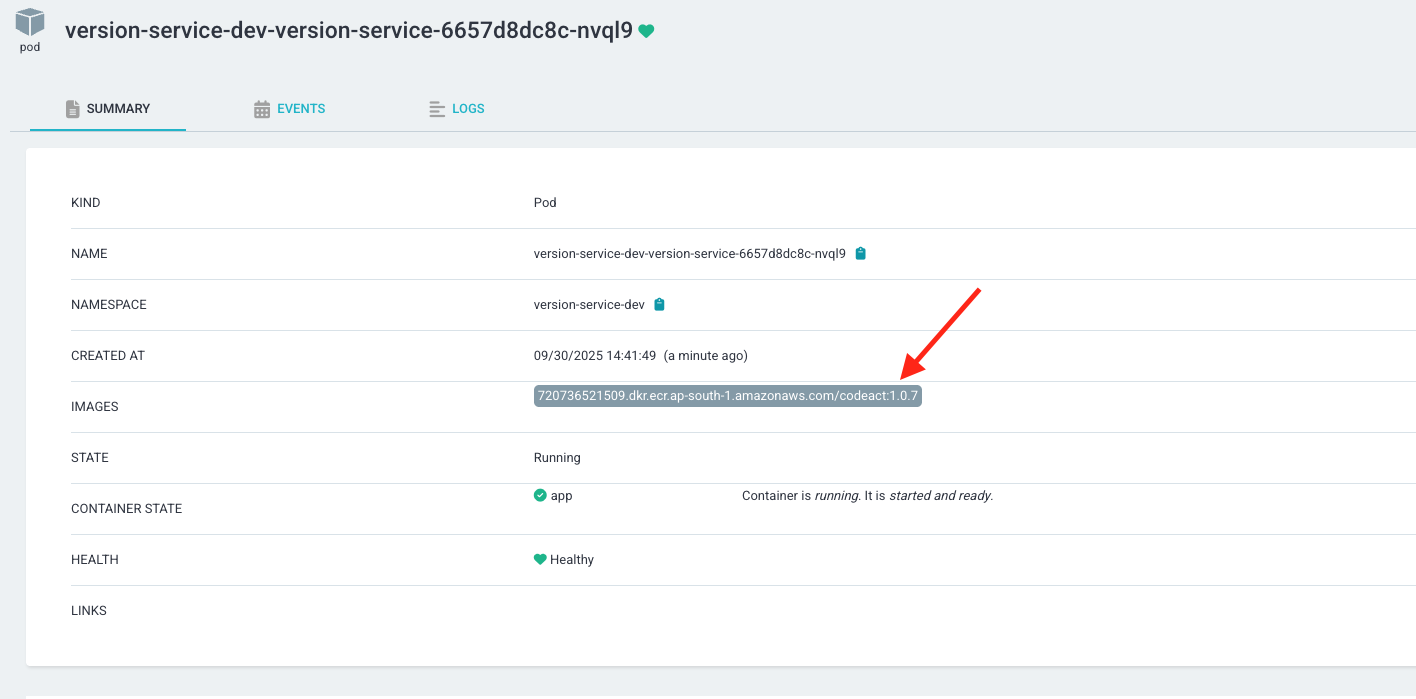The height and width of the screenshot is (699, 1416).
Task: Click the pod cube icon
Action: [x=30, y=23]
